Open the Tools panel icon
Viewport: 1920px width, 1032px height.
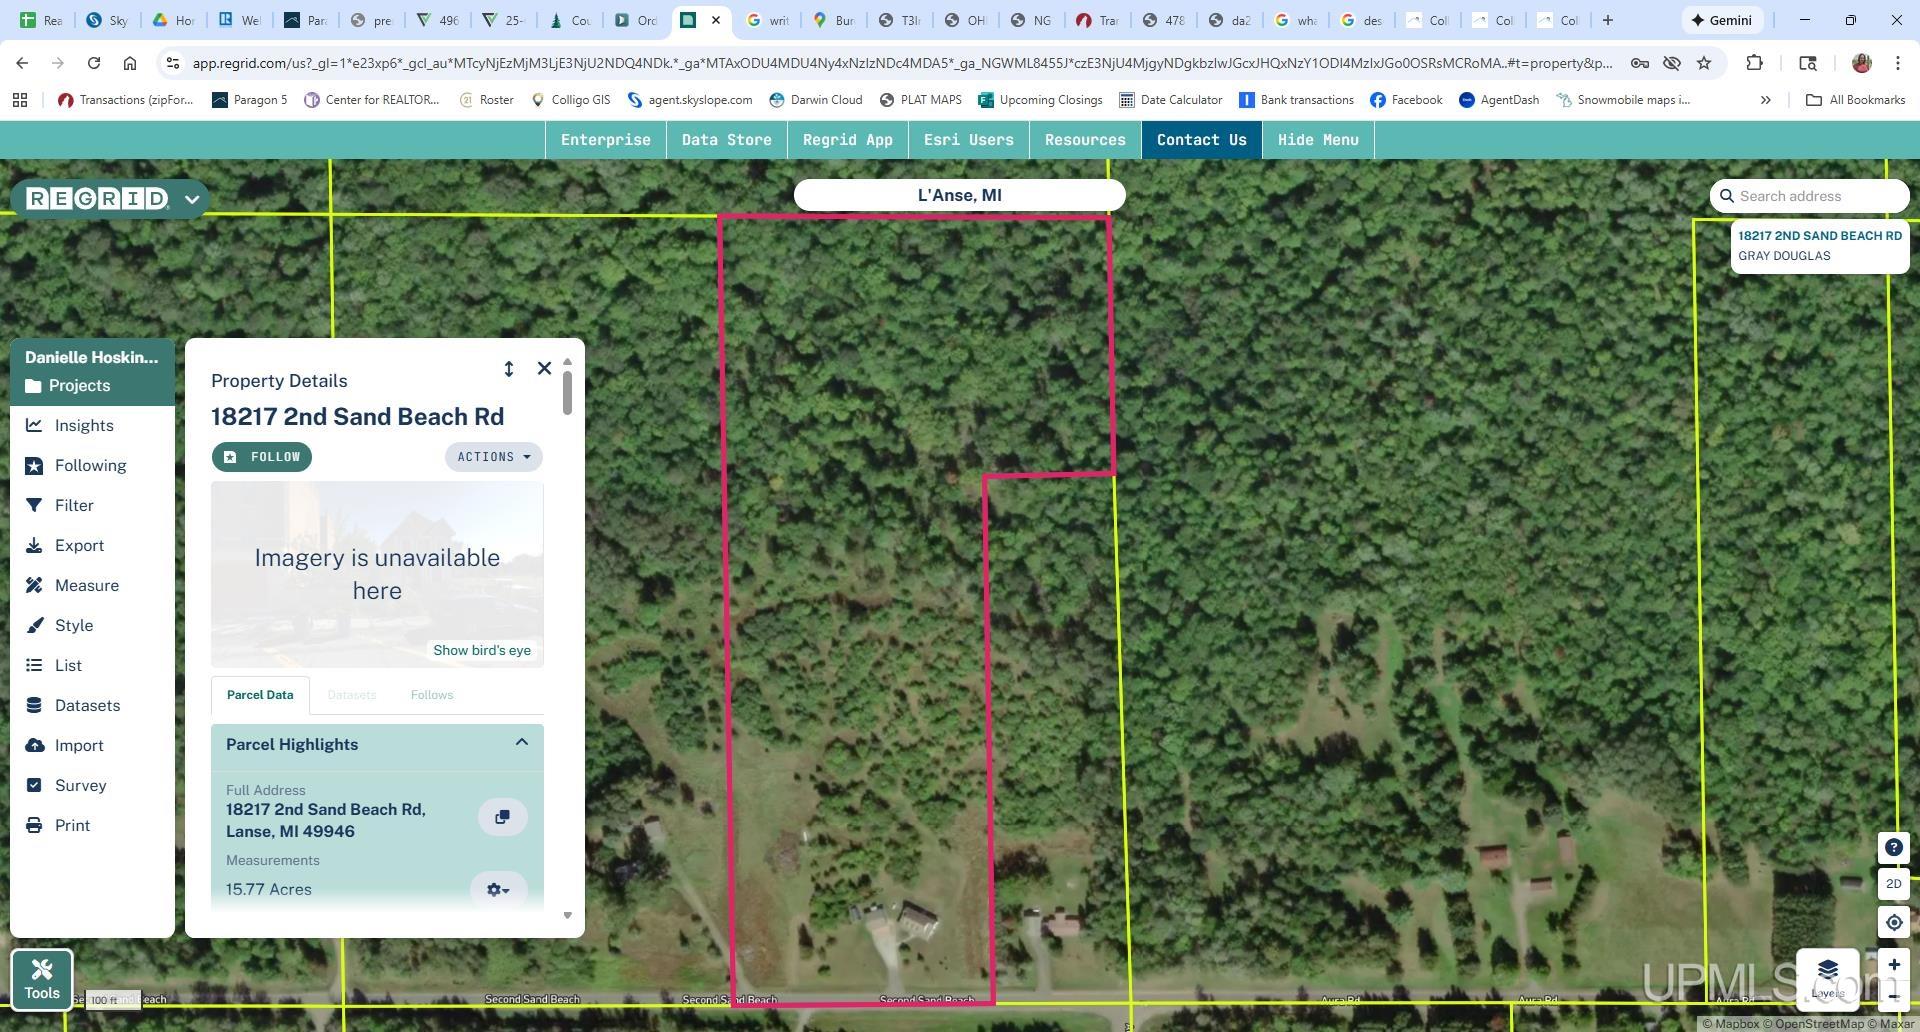(42, 979)
